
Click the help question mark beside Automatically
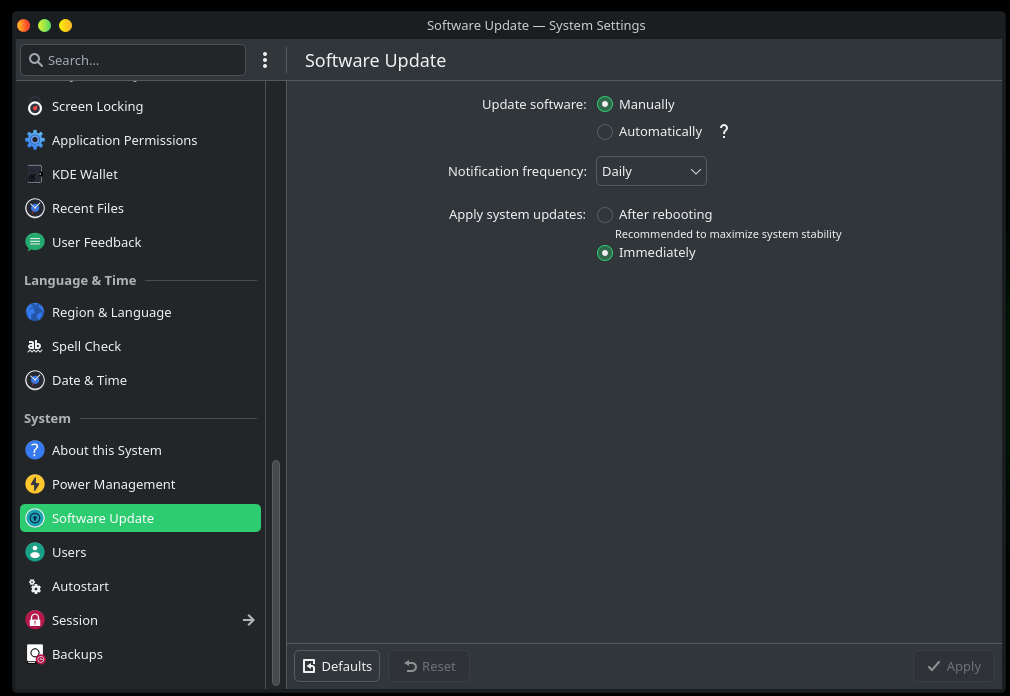724,131
